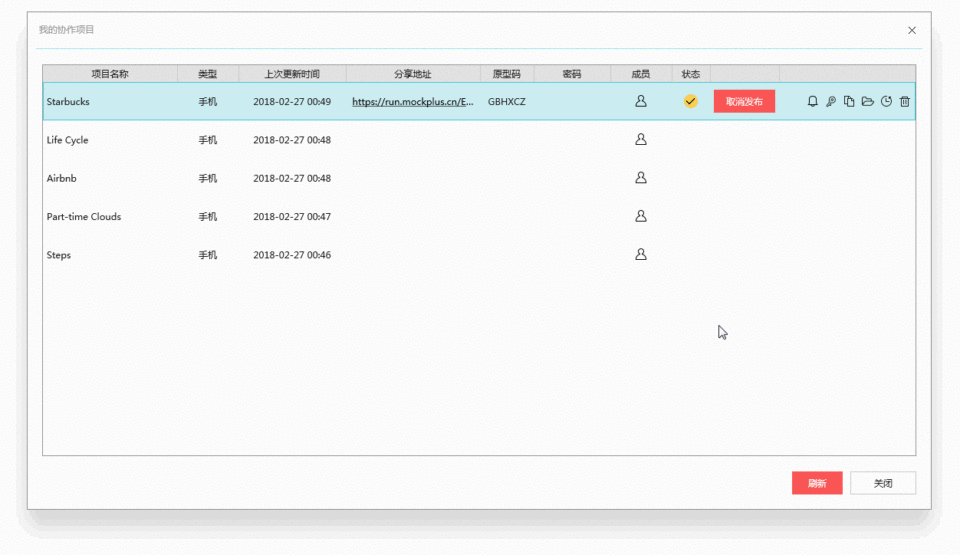Click the 密码 column header
Viewport: 960px width, 555px height.
coord(572,74)
